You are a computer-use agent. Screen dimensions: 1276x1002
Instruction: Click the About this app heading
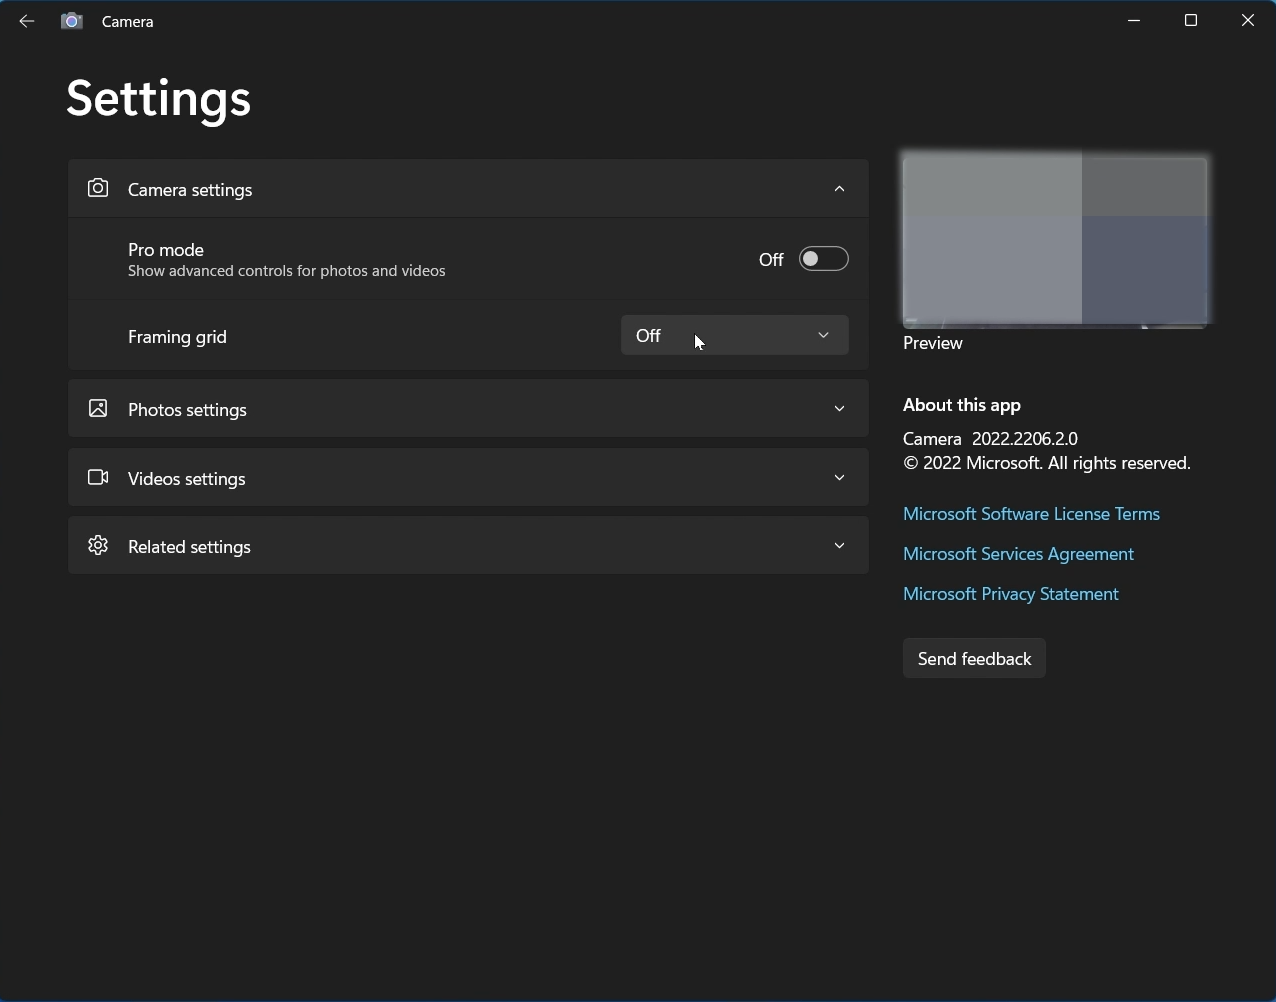pyautogui.click(x=961, y=405)
